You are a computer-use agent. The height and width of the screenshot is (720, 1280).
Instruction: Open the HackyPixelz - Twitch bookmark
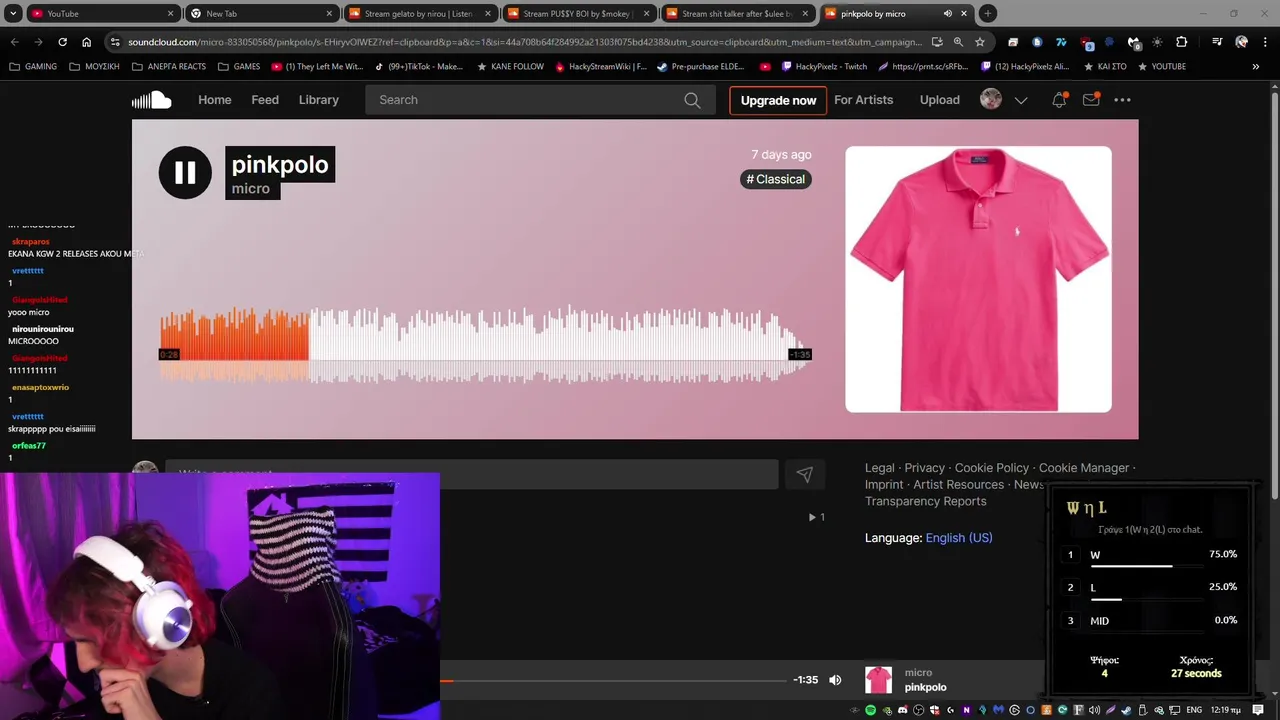pos(825,67)
